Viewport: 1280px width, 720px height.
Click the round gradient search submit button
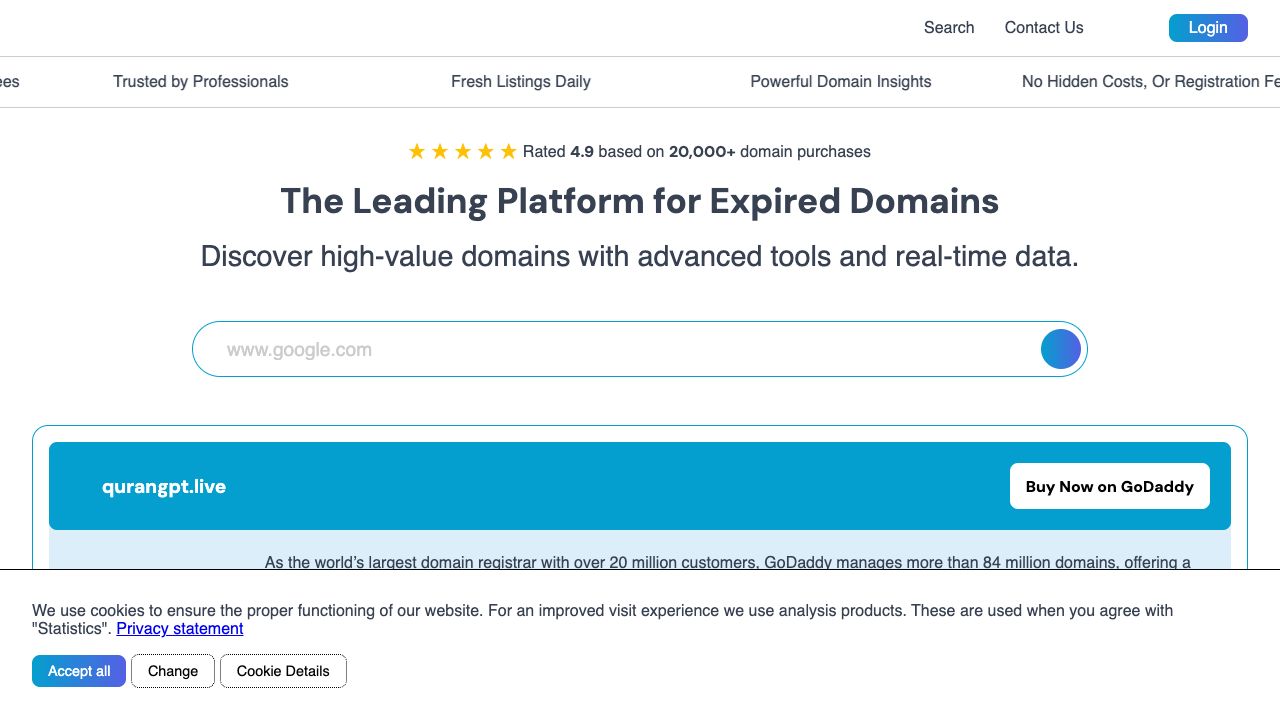pos(1060,349)
